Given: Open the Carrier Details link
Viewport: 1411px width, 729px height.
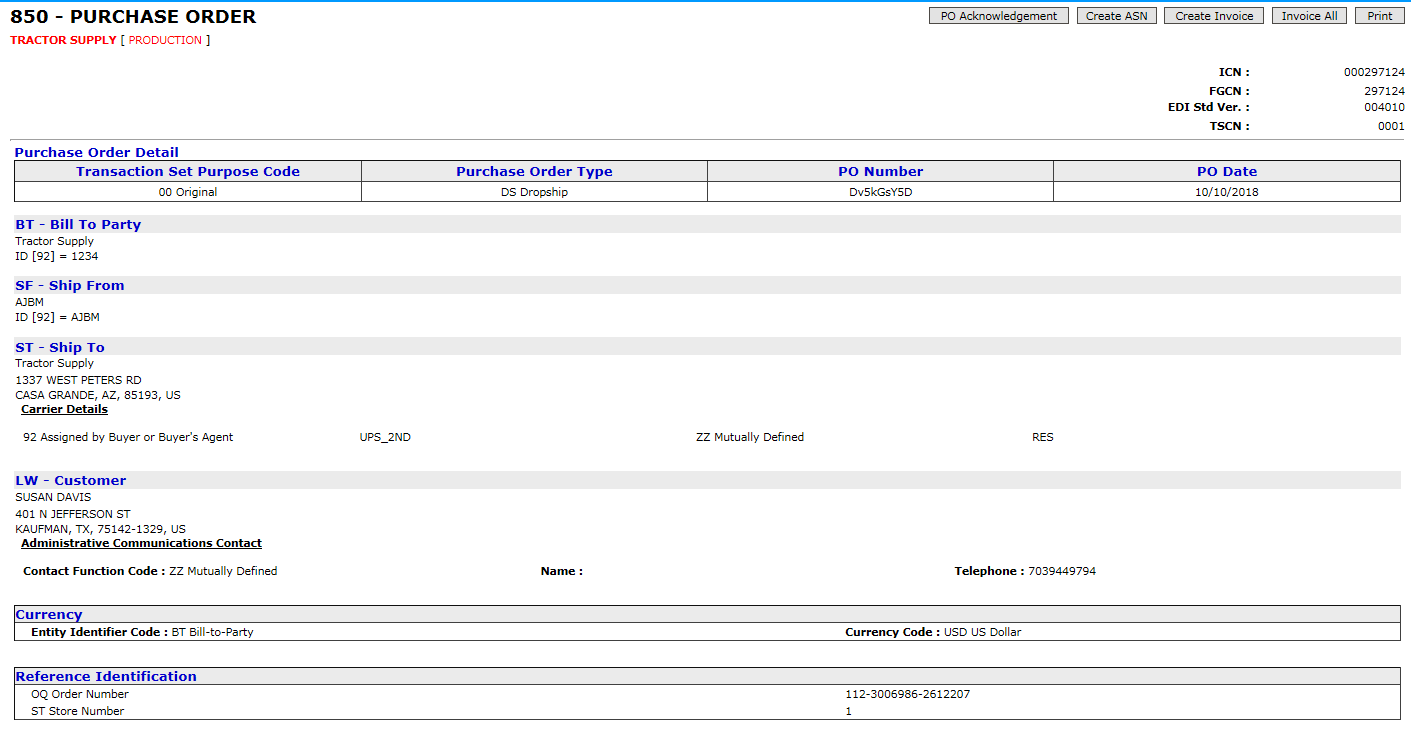Looking at the screenshot, I should [64, 408].
